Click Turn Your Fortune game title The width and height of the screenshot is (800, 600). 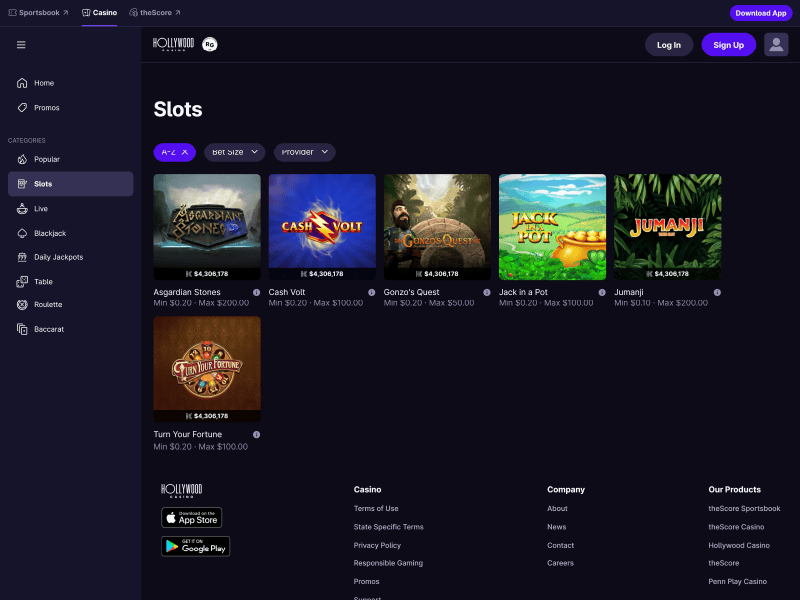pyautogui.click(x=188, y=435)
